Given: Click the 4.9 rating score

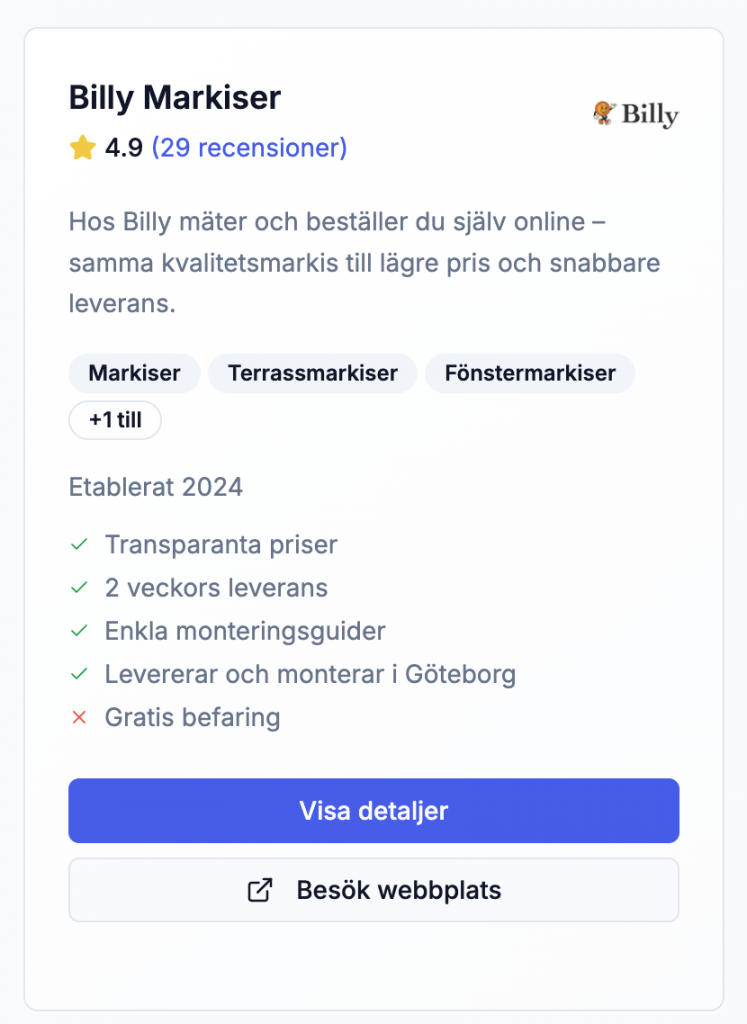Looking at the screenshot, I should pos(124,149).
